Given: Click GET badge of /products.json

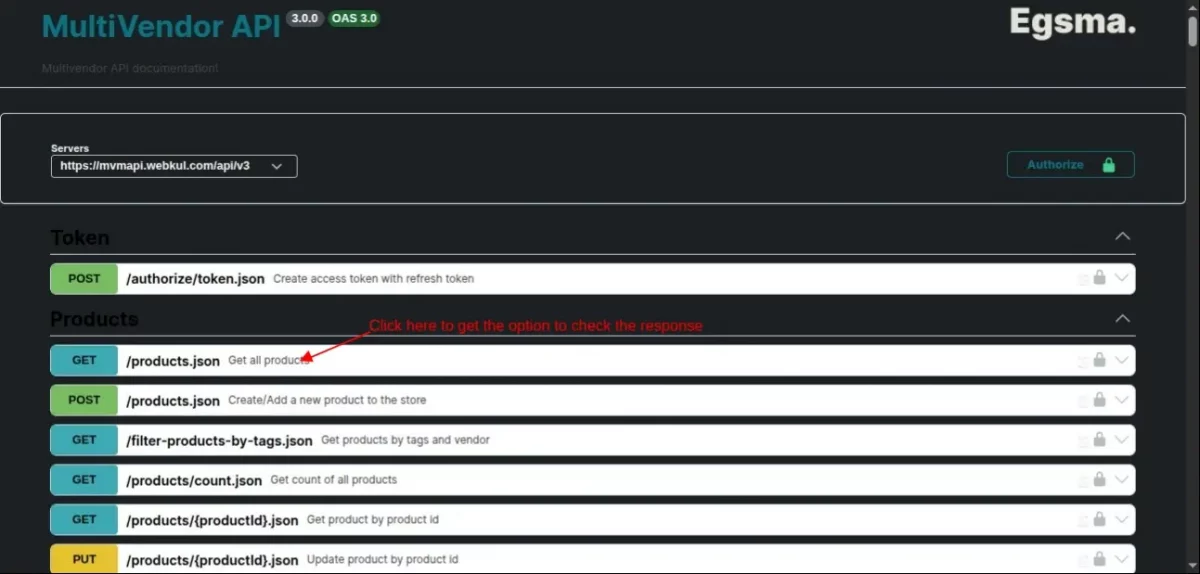Looking at the screenshot, I should [x=84, y=360].
